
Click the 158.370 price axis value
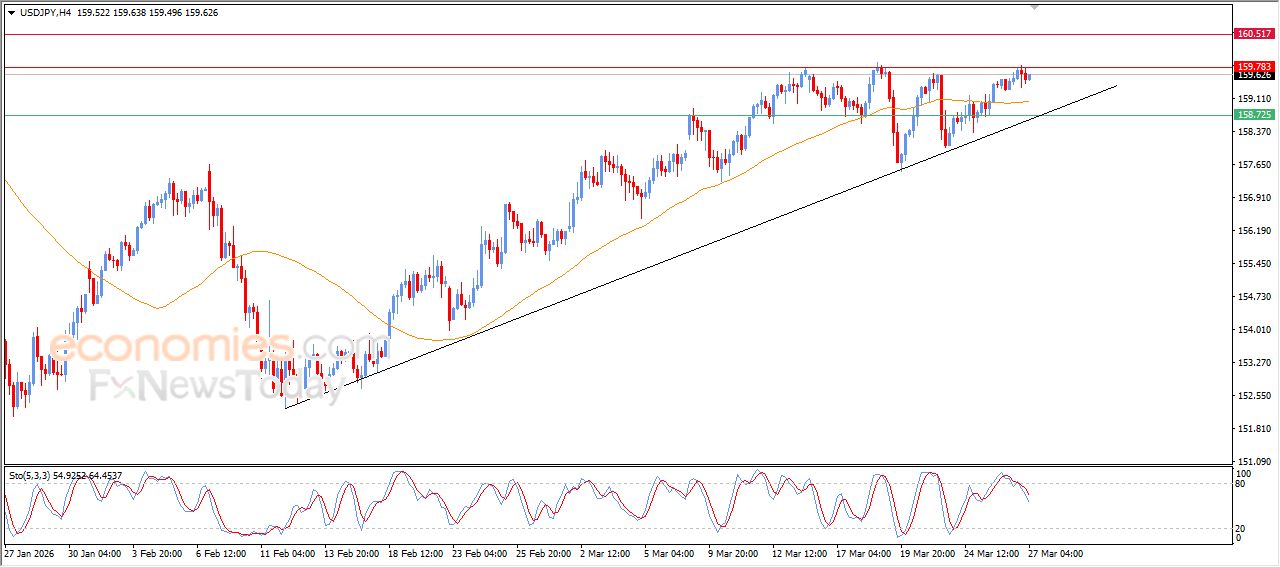tap(1253, 132)
